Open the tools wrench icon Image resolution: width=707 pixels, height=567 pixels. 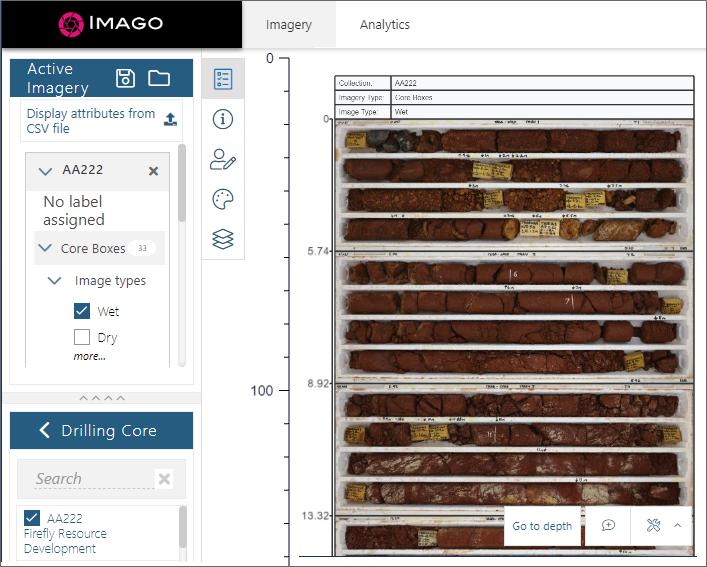click(x=653, y=526)
